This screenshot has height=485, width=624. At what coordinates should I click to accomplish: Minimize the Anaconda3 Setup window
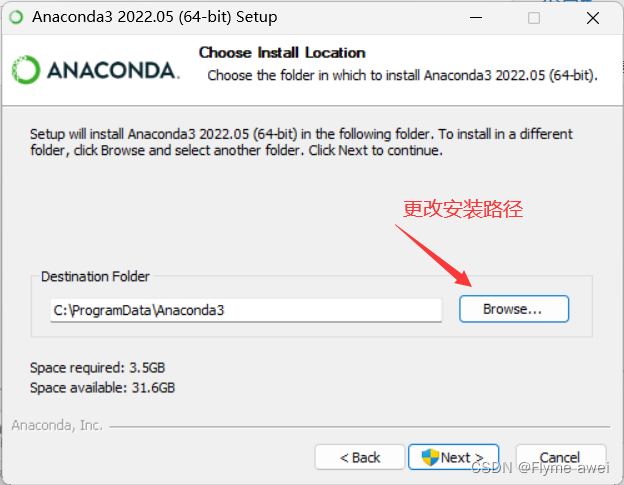476,18
